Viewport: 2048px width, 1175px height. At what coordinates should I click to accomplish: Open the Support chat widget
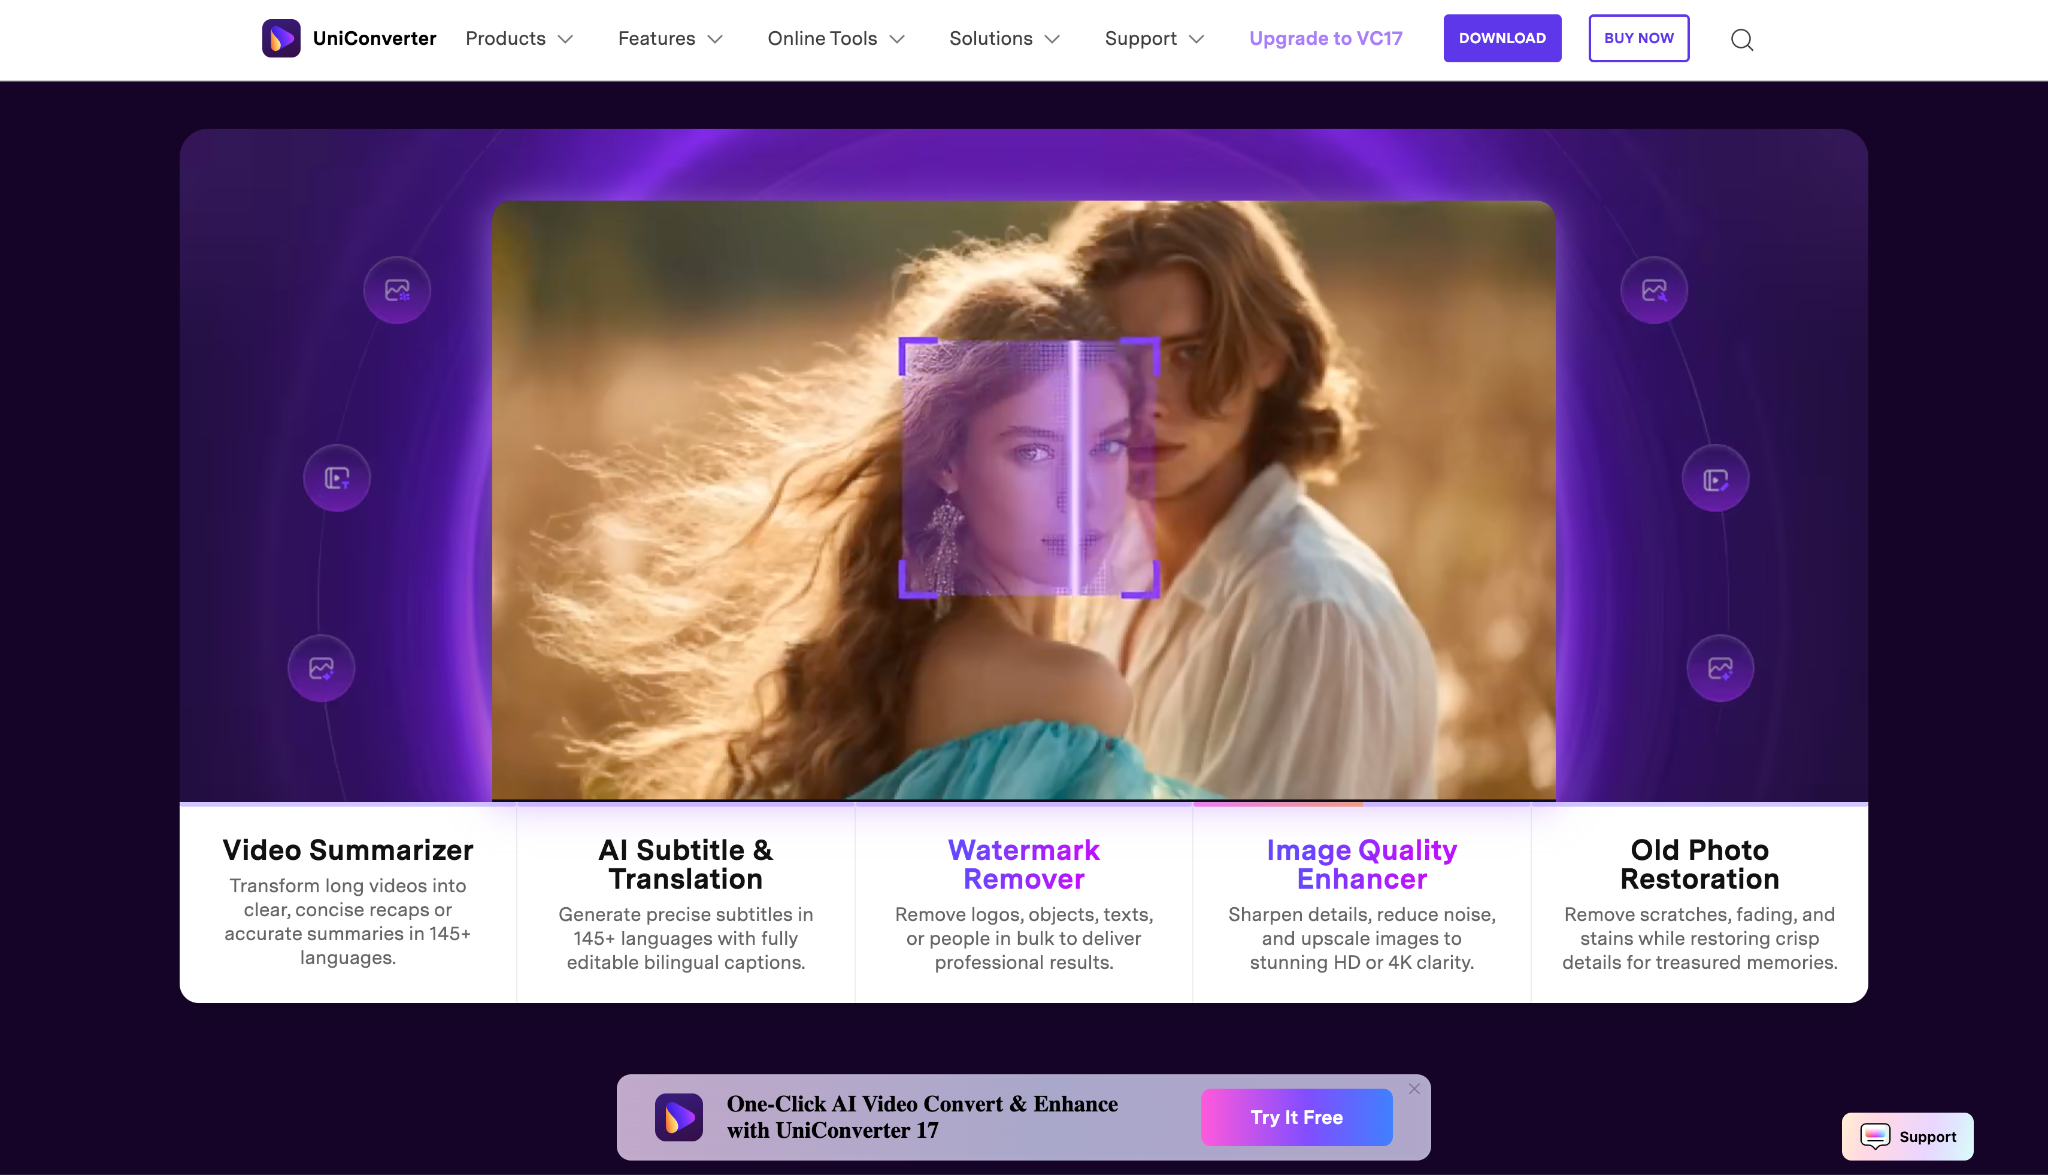click(x=1906, y=1136)
